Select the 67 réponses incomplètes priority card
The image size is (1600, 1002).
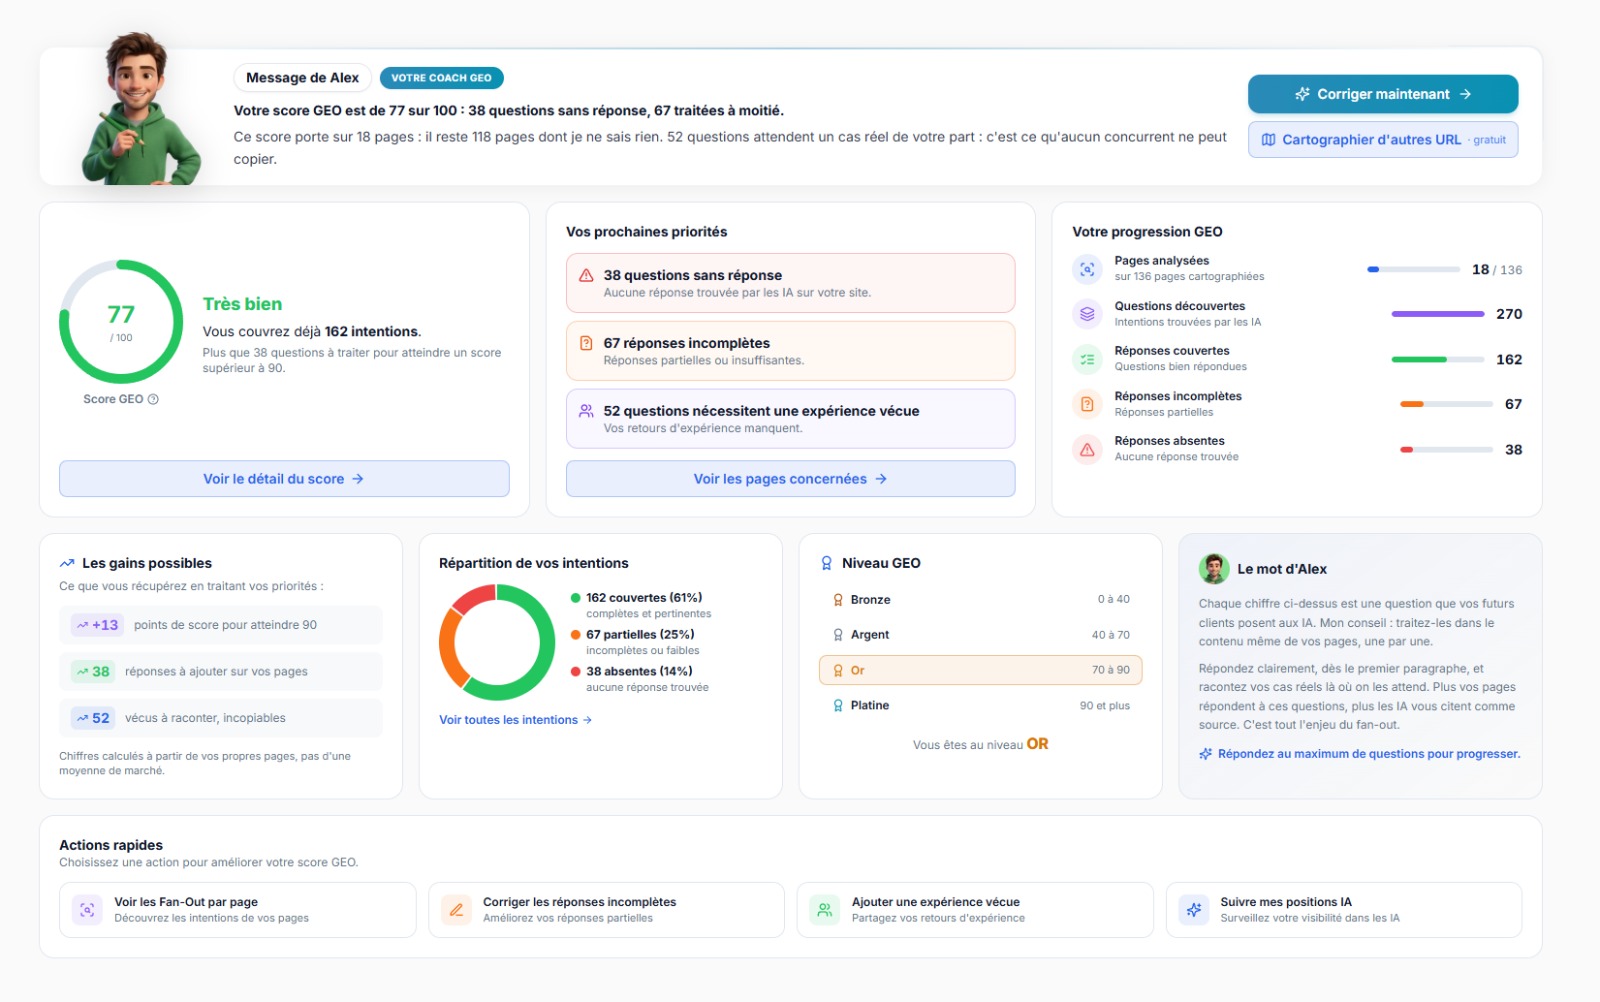790,351
